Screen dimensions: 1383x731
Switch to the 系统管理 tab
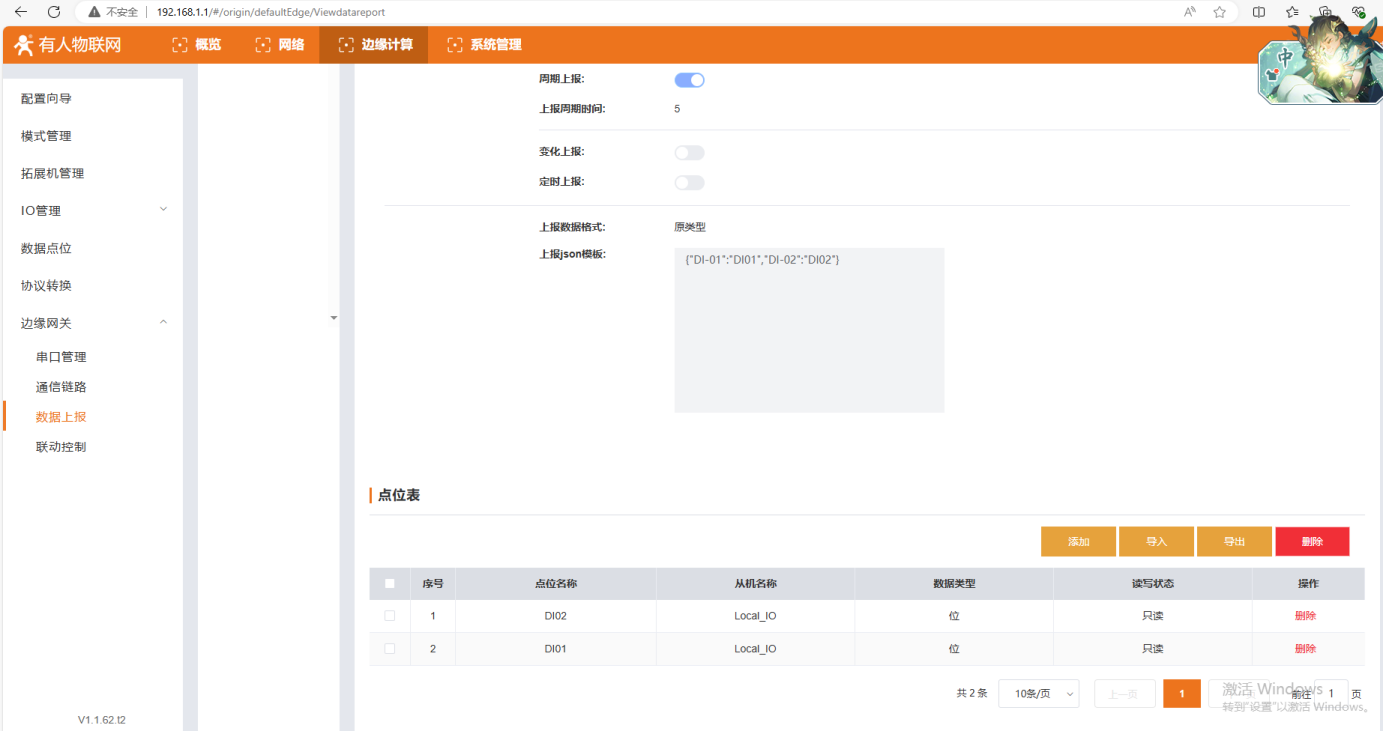pyautogui.click(x=484, y=45)
